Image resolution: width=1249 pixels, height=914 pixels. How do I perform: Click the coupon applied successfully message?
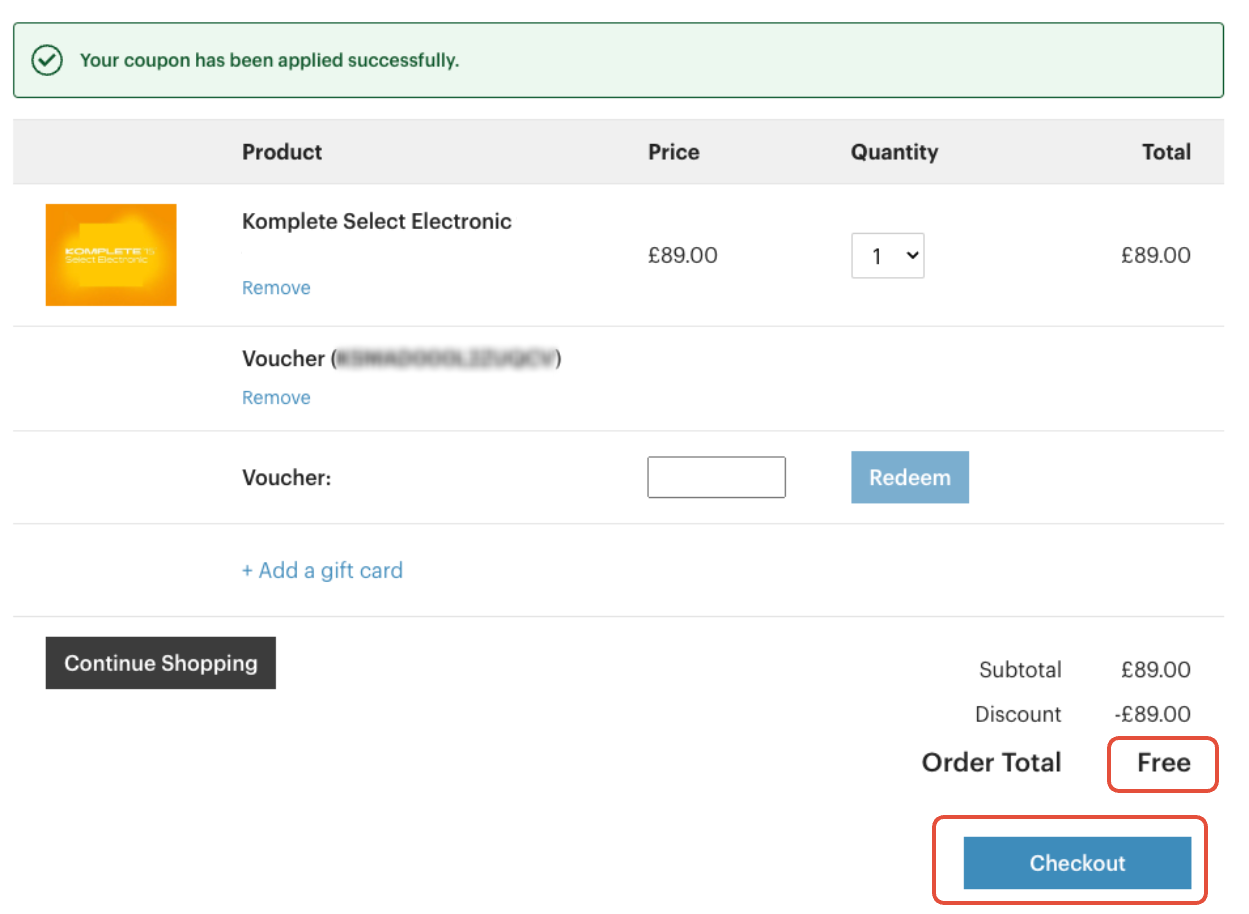click(269, 60)
